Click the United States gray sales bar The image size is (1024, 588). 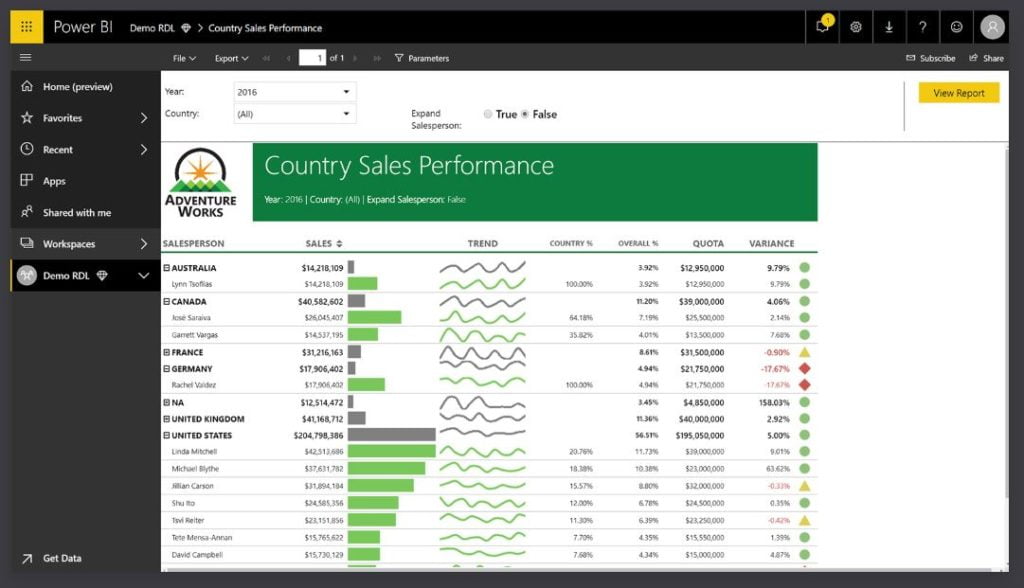click(x=392, y=434)
